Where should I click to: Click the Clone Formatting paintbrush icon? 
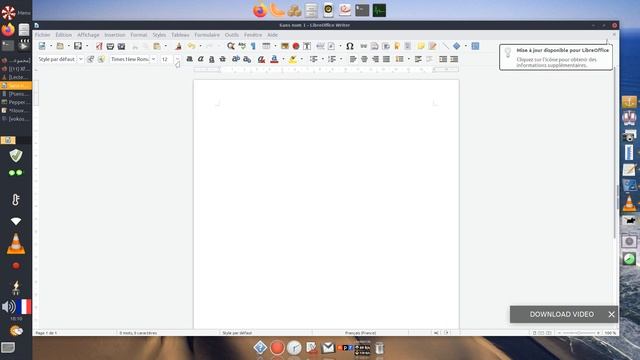[178, 46]
